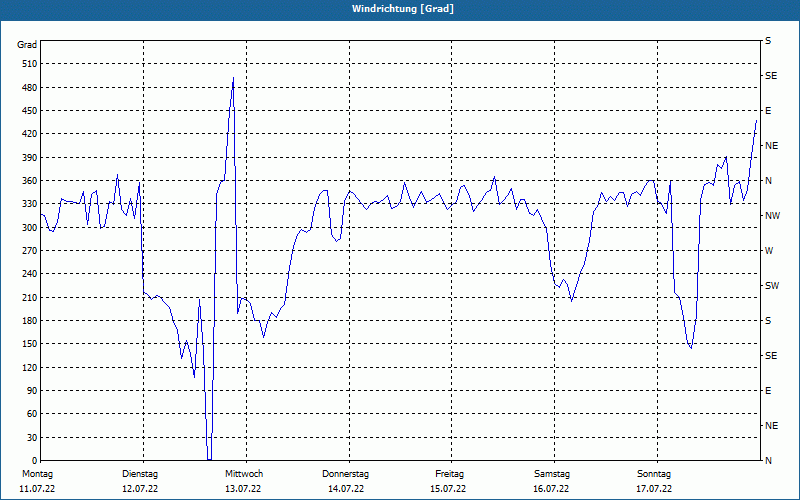Viewport: 800px width, 500px height.
Task: Click the '390' value on the degree axis
Action: click(x=30, y=158)
